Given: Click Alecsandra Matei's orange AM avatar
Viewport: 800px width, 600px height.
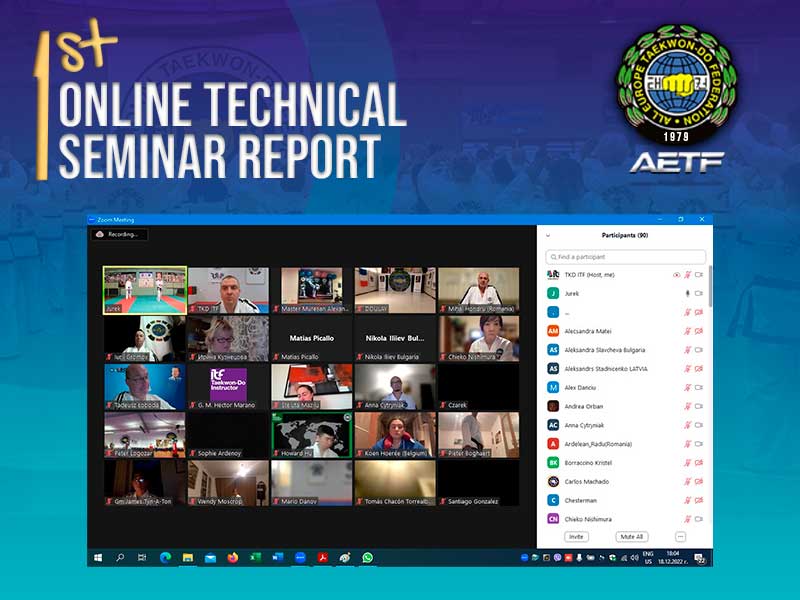Looking at the screenshot, I should tap(553, 331).
